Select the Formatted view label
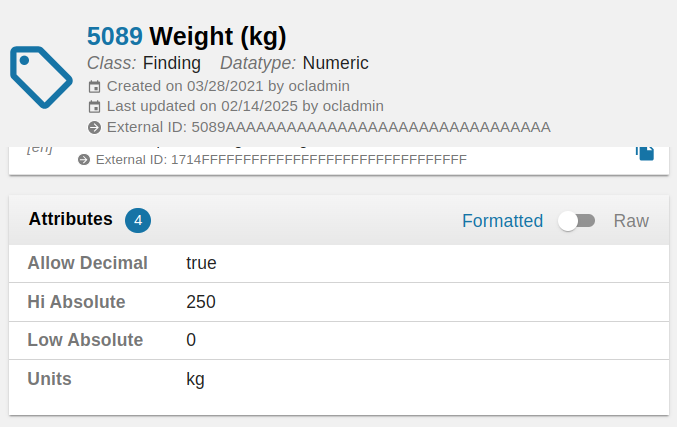This screenshot has height=427, width=677. pos(502,221)
